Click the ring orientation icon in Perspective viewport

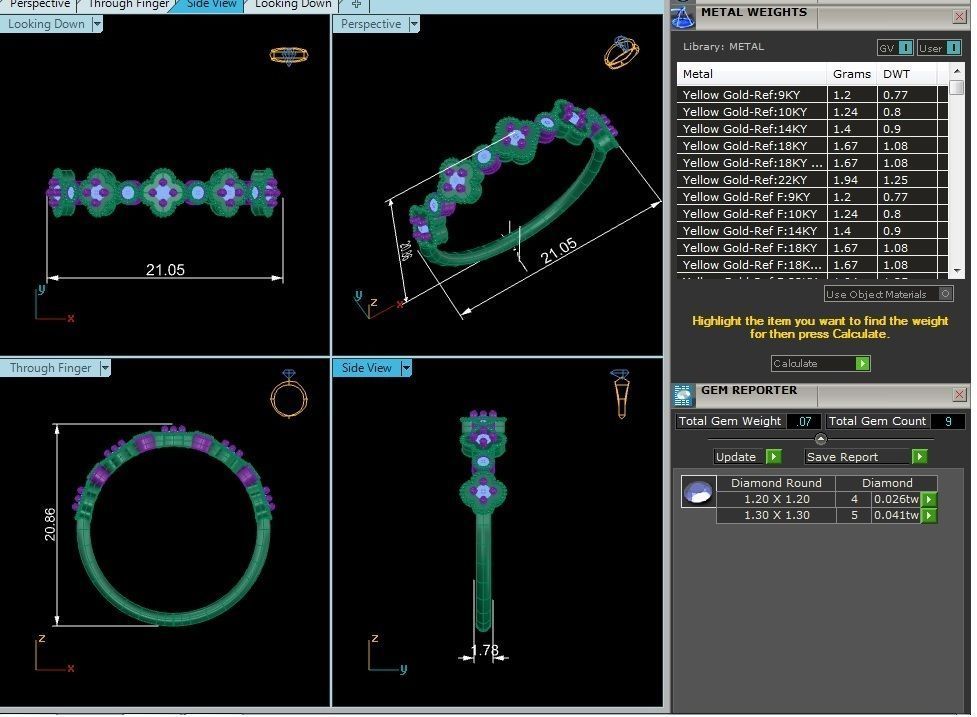click(620, 52)
